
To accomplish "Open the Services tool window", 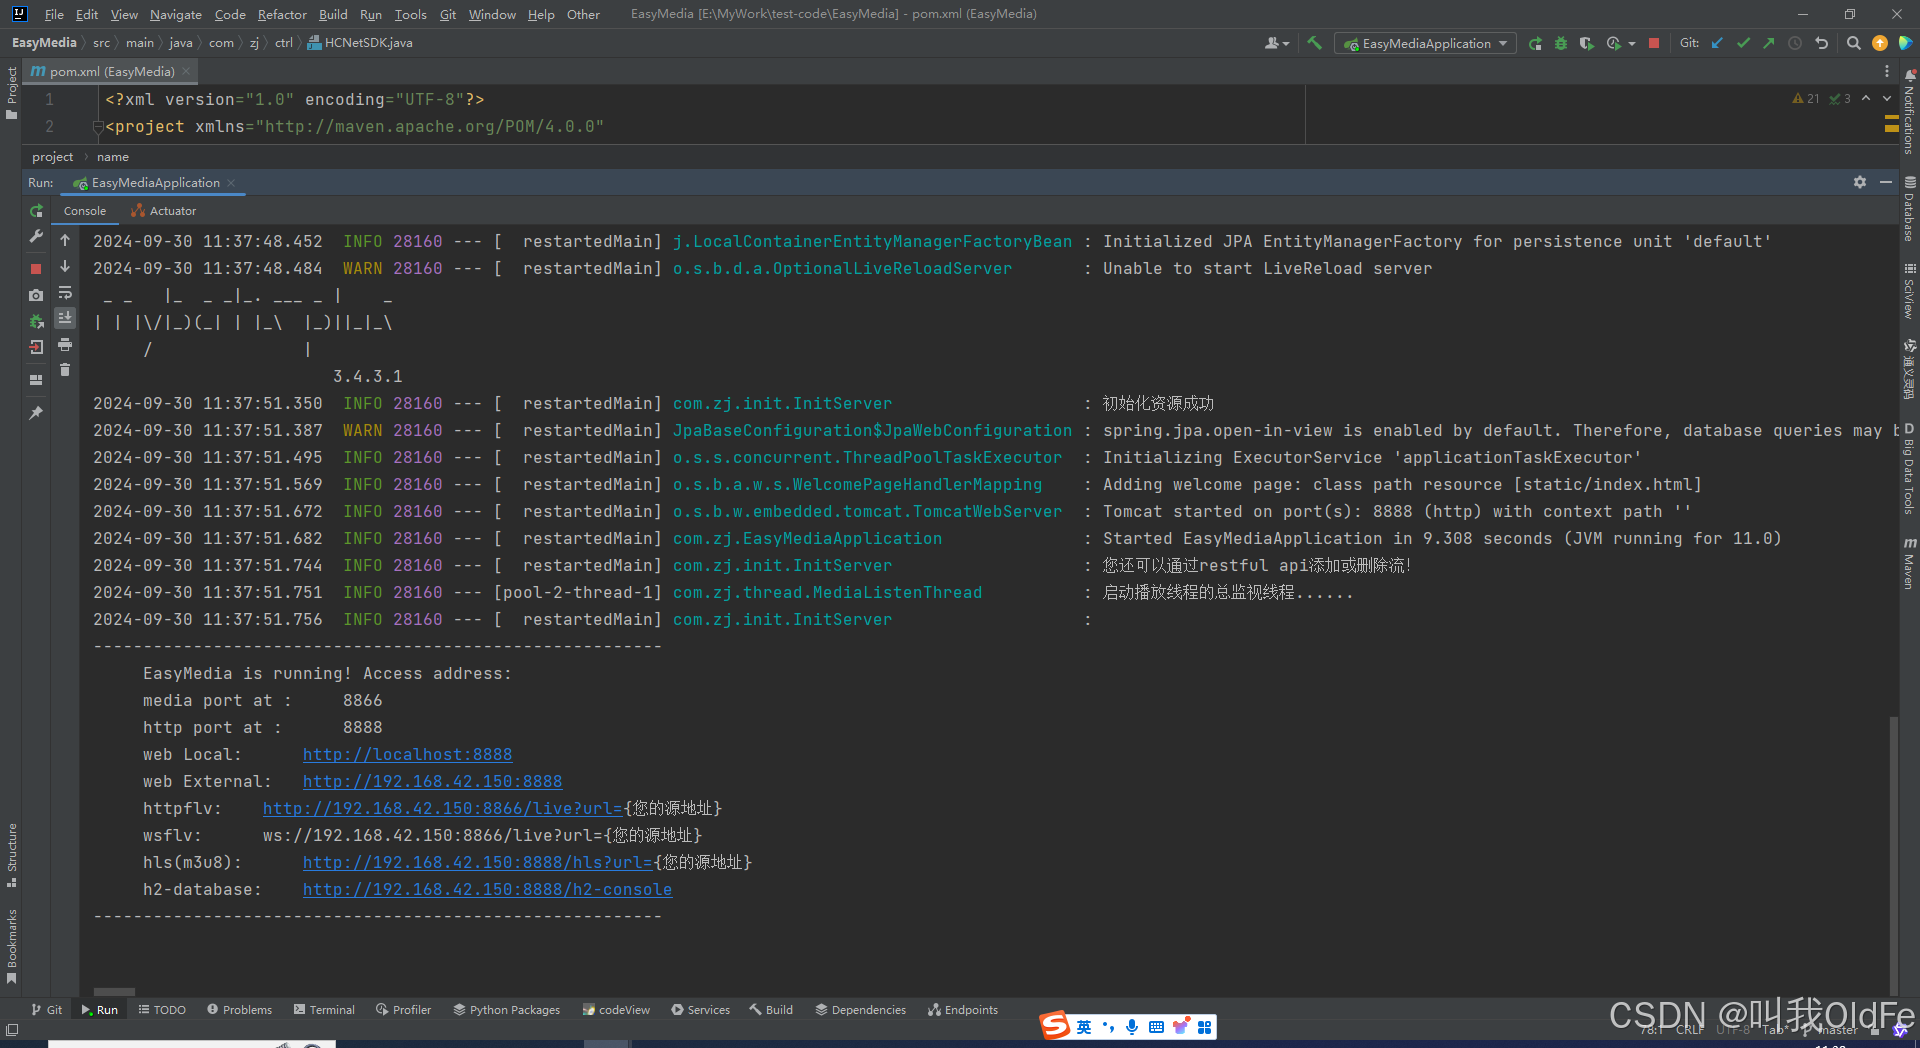I will click(700, 1010).
